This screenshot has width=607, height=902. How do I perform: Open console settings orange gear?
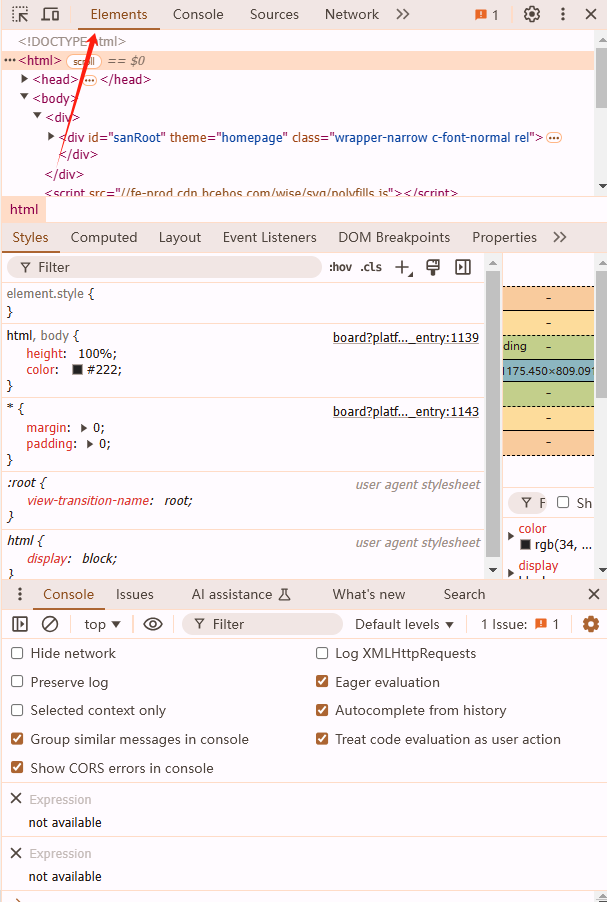(x=591, y=624)
